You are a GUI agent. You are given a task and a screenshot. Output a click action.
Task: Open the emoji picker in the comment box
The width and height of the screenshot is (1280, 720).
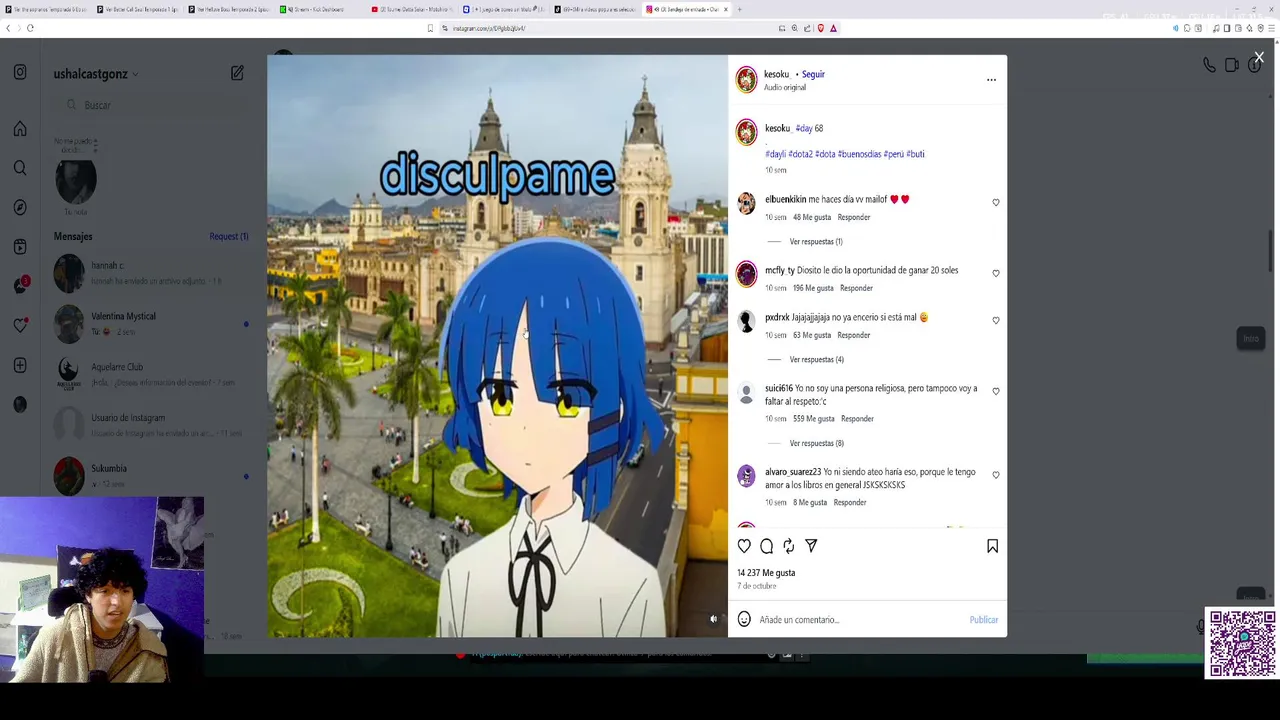coord(744,620)
